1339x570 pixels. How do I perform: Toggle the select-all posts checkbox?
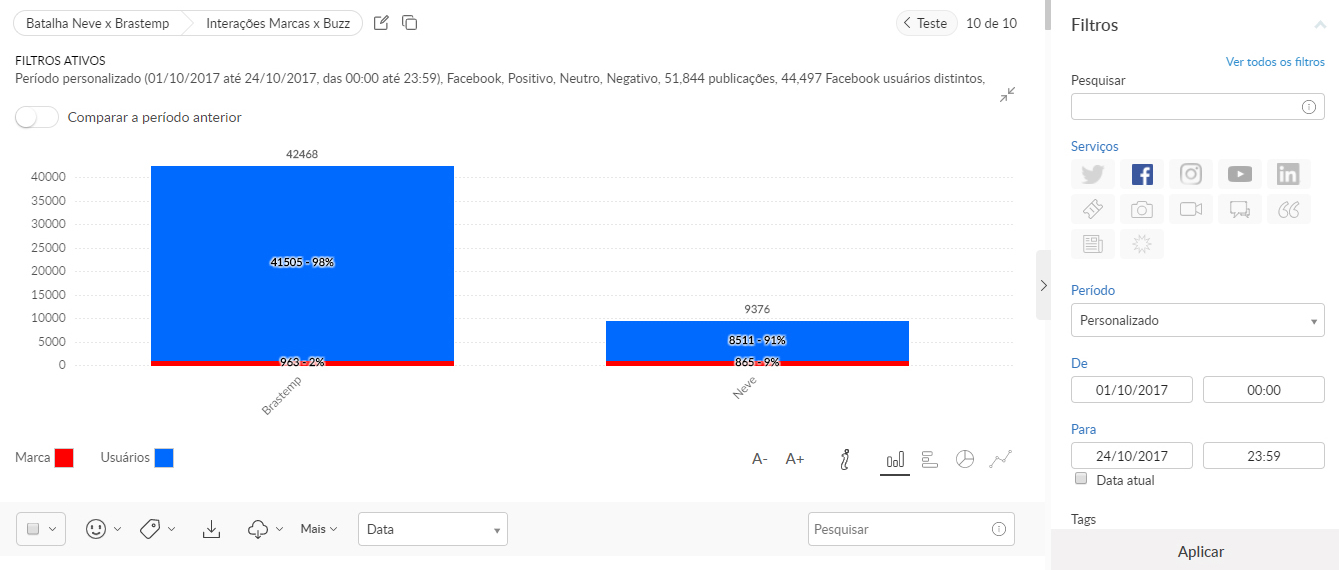point(33,529)
